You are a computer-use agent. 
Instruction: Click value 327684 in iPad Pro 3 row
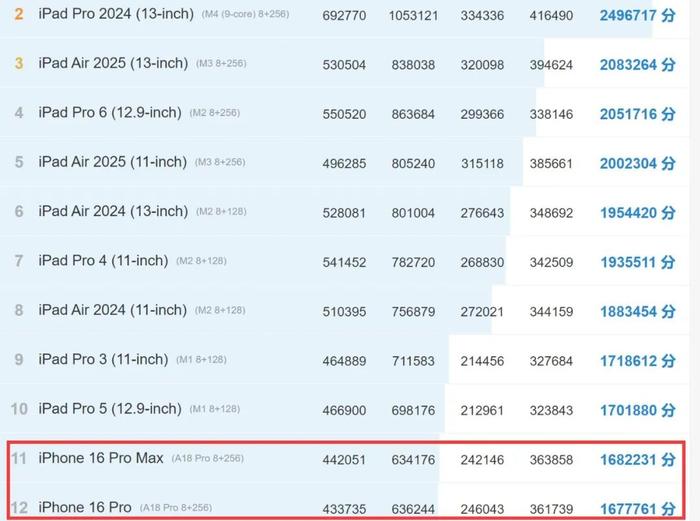[x=551, y=361]
